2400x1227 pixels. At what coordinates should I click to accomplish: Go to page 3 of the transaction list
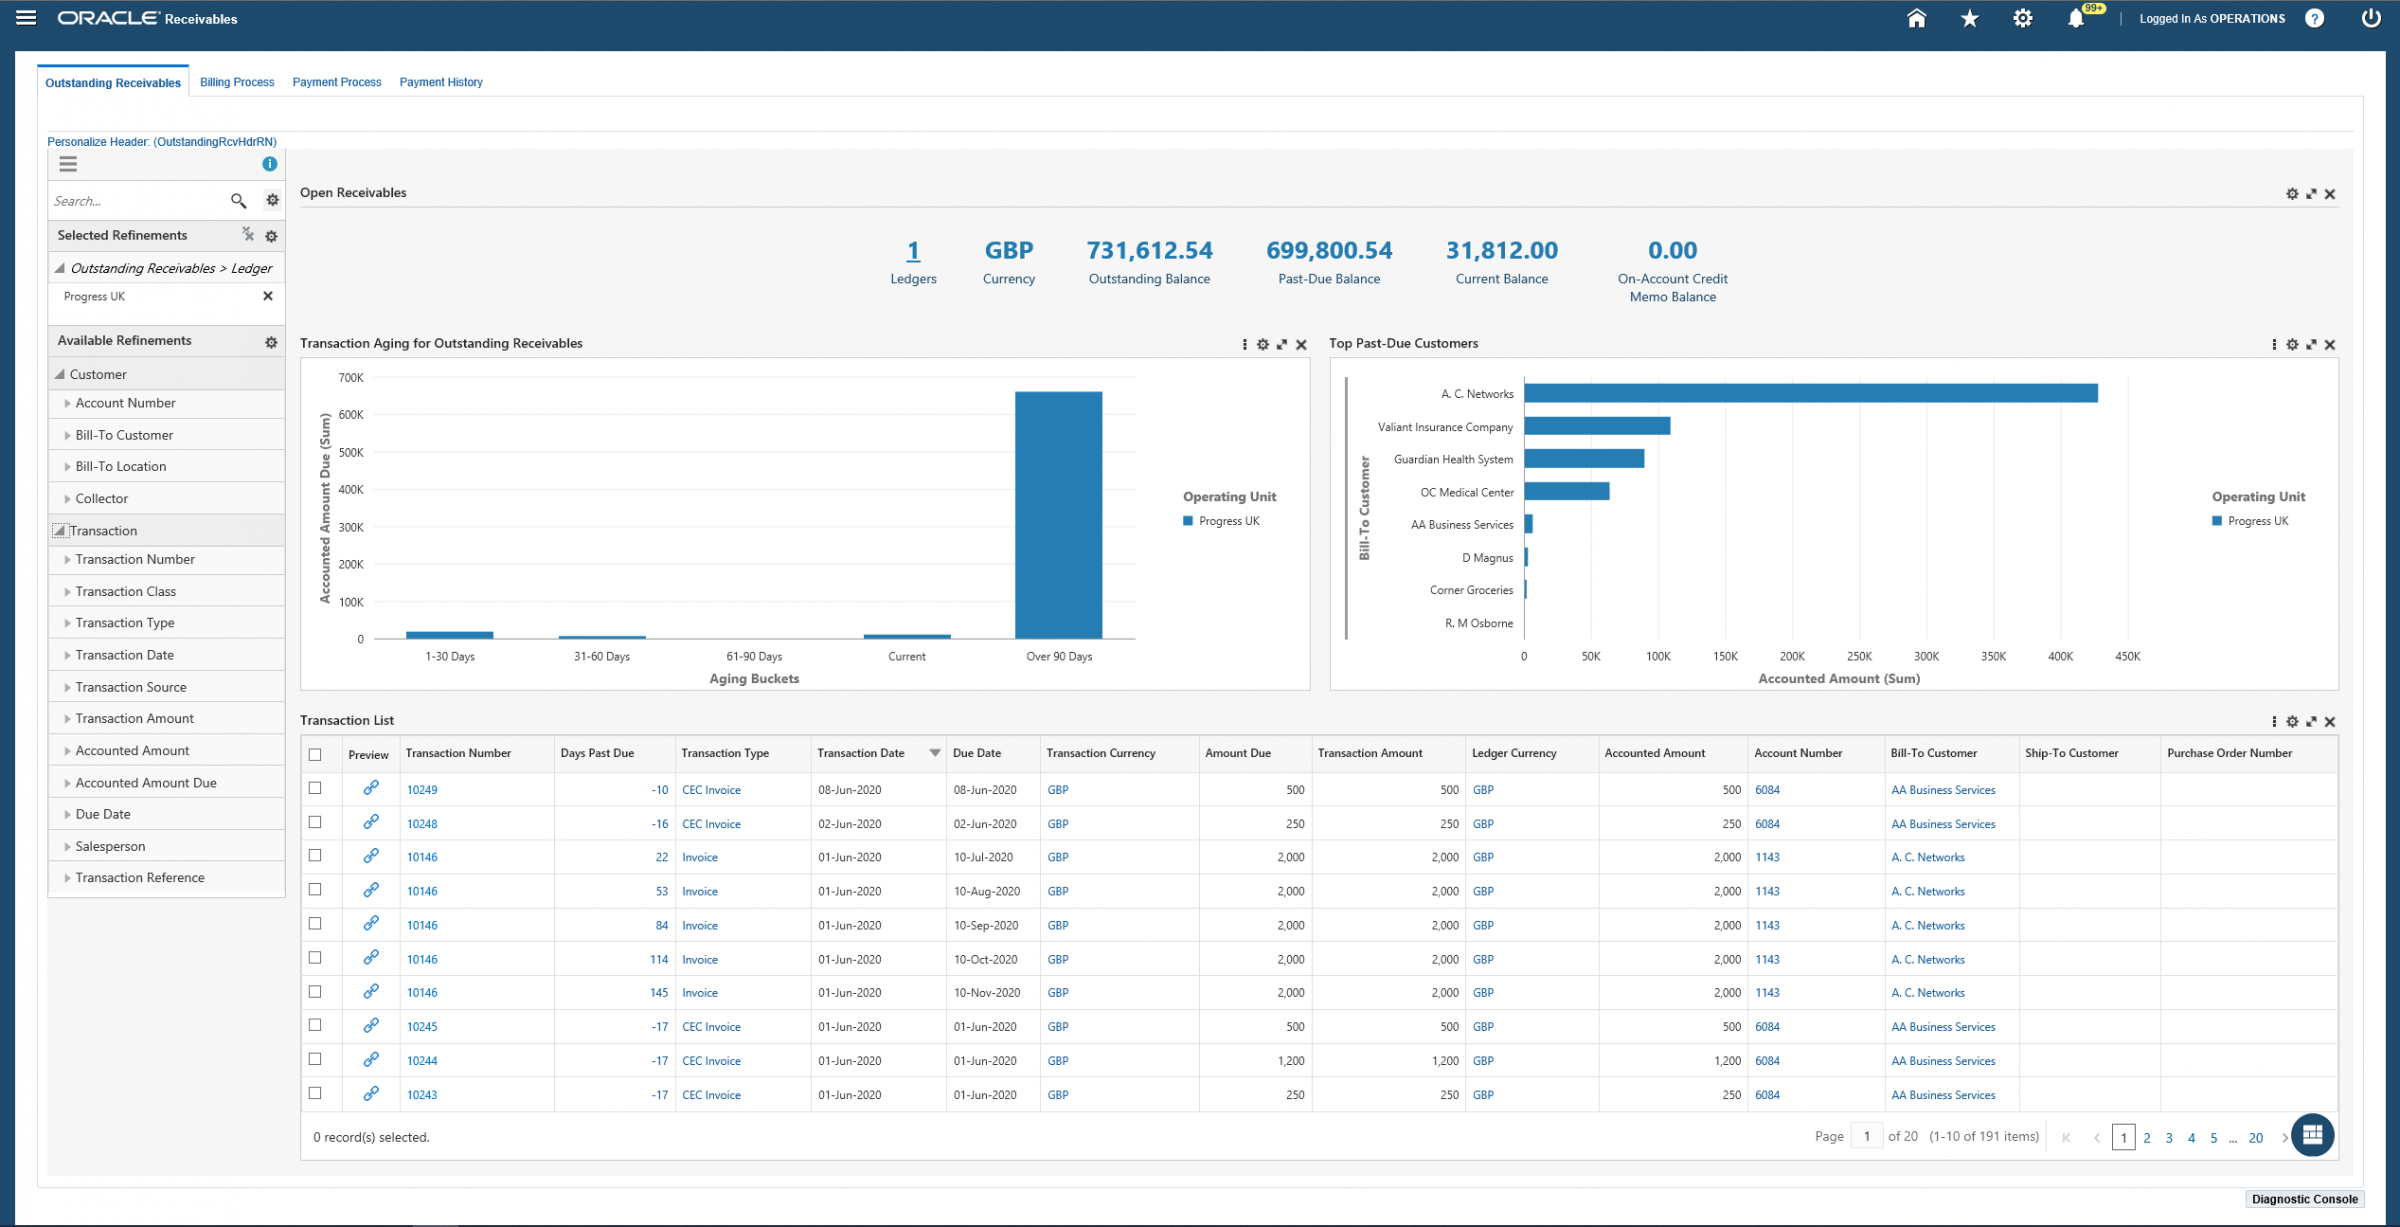click(2168, 1137)
